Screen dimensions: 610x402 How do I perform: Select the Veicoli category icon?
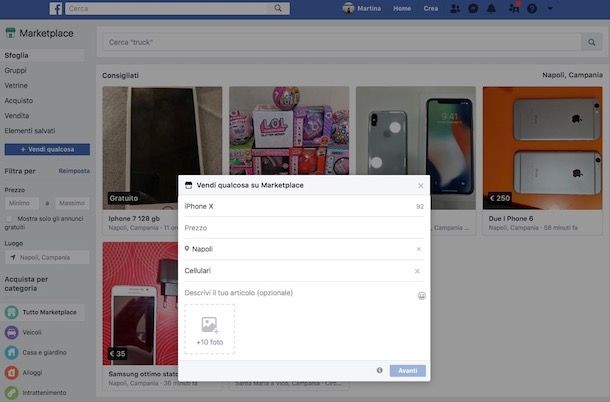tap(11, 332)
